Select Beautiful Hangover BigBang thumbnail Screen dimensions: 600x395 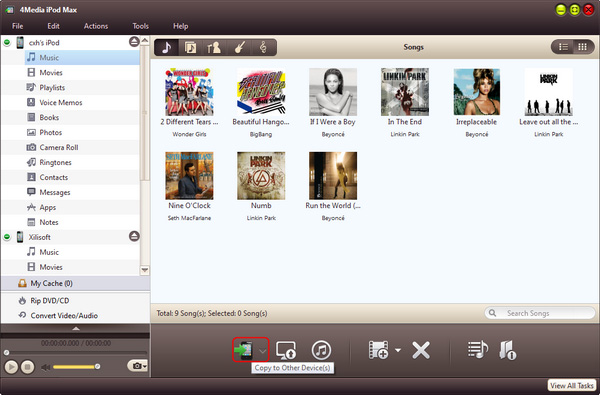click(261, 92)
